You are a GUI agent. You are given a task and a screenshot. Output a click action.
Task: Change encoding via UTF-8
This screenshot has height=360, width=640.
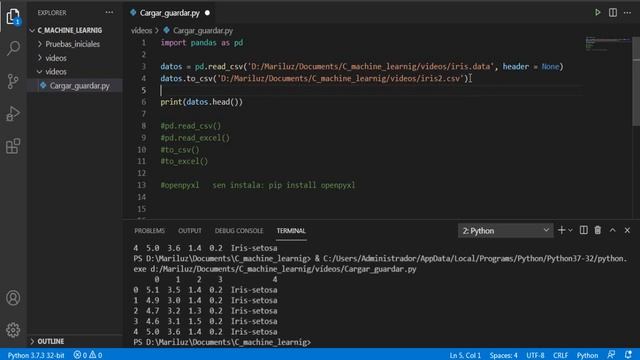(x=535, y=355)
